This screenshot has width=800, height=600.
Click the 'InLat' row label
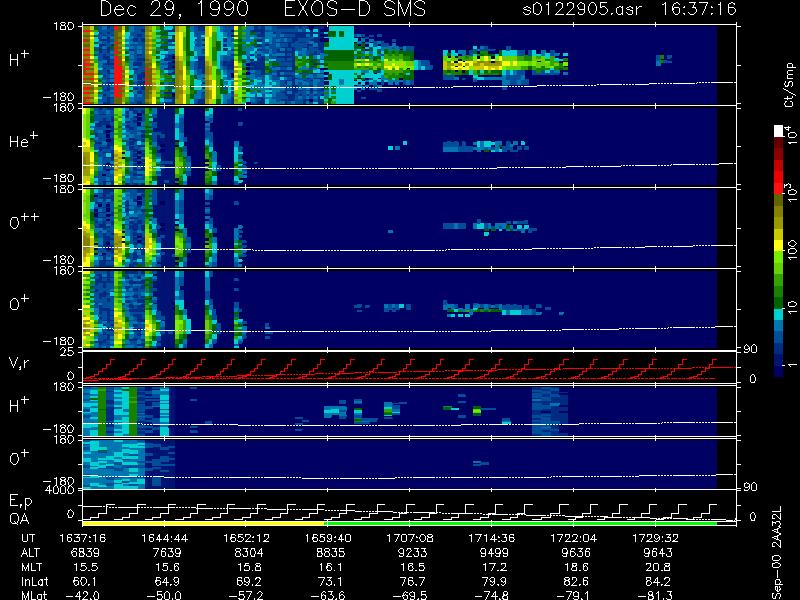pos(34,581)
